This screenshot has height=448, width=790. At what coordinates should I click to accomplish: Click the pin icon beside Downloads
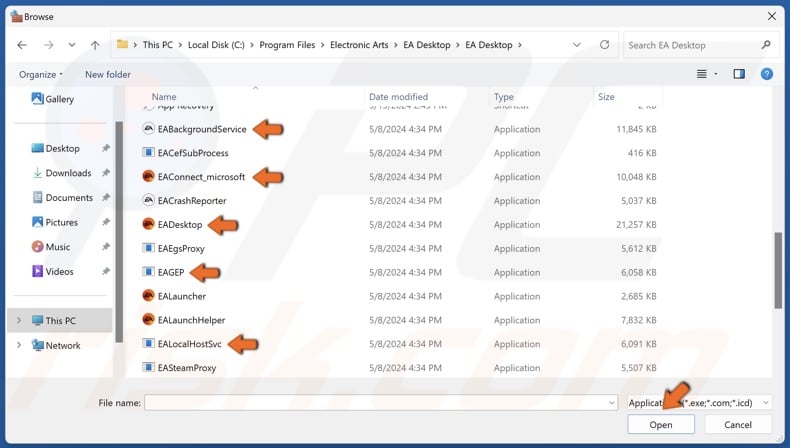click(106, 173)
